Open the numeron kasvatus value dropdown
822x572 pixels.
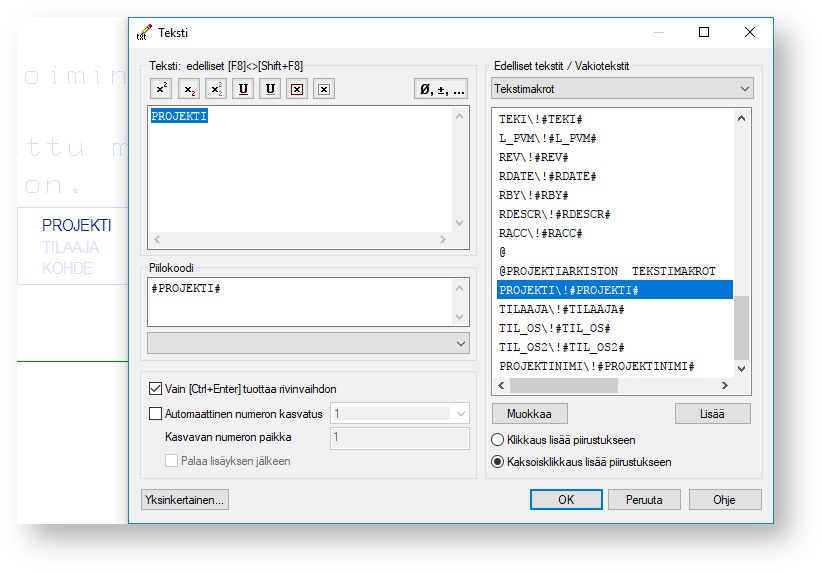pos(460,413)
